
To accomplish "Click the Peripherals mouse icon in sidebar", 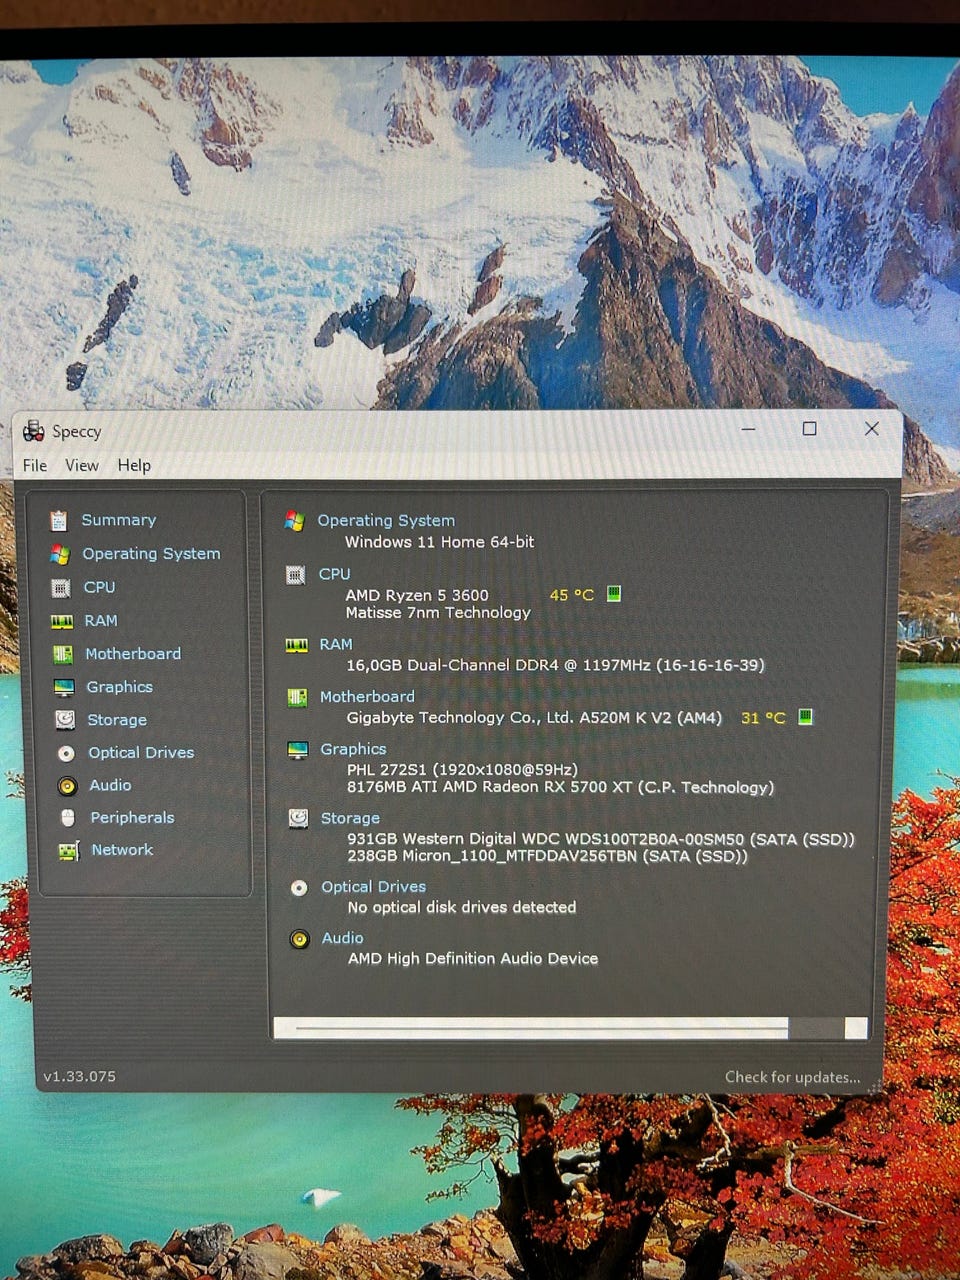I will coord(68,818).
